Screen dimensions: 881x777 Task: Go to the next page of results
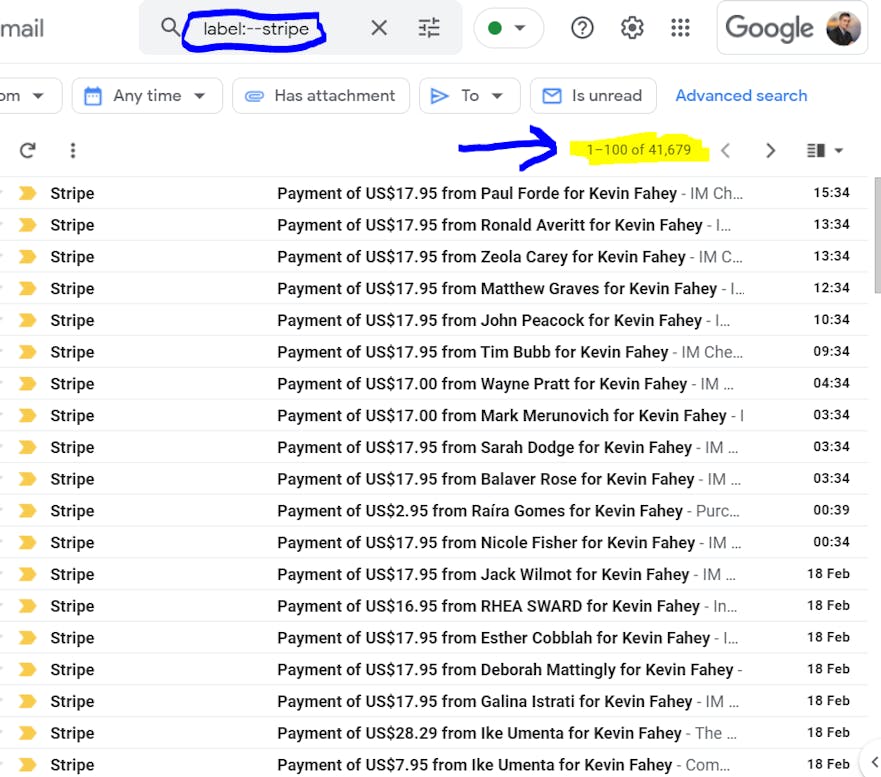(770, 151)
